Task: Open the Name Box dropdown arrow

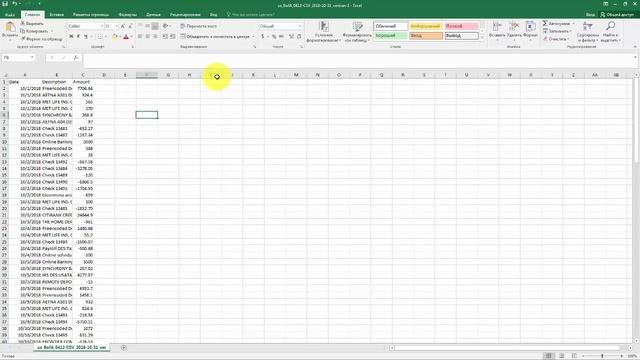Action: [32, 58]
